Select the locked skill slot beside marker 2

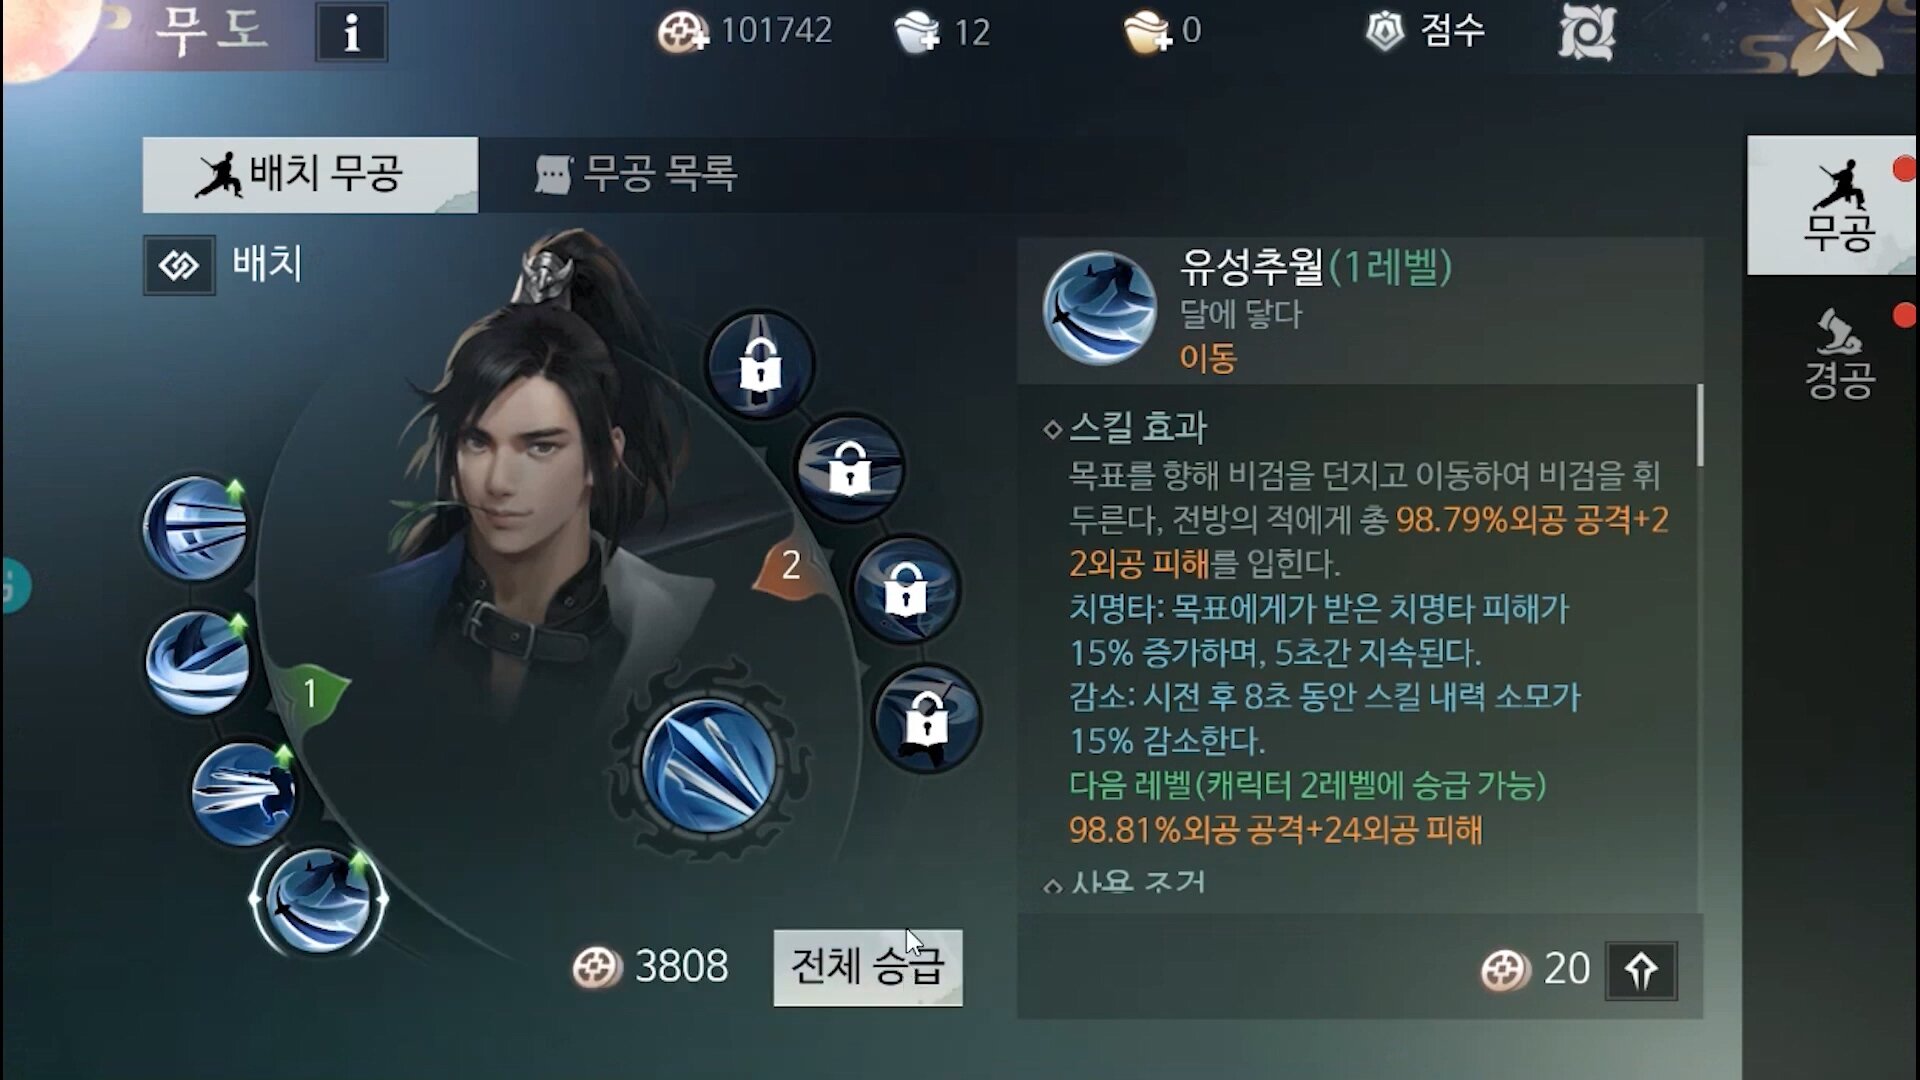point(905,589)
